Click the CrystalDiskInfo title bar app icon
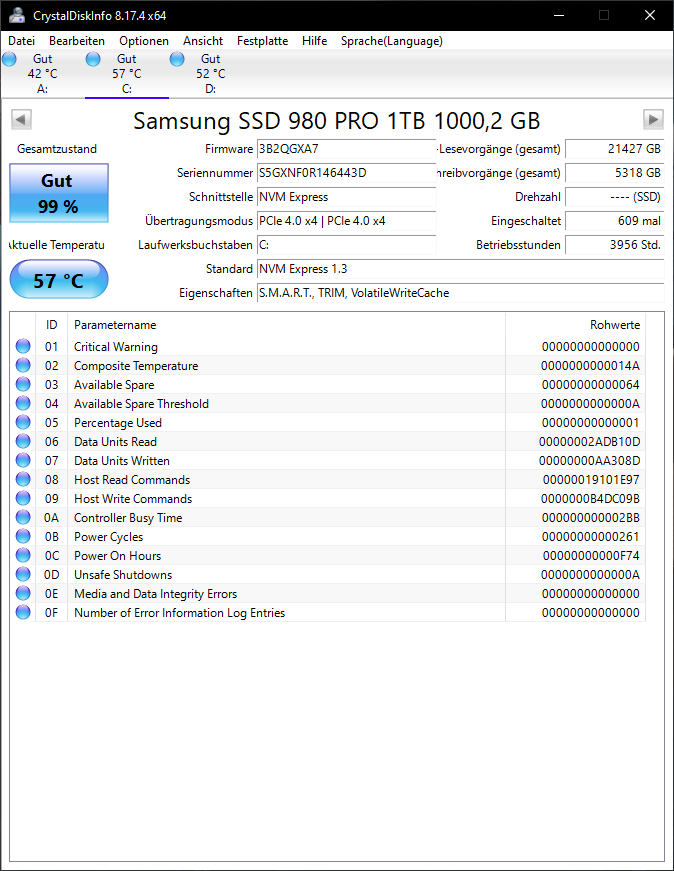The image size is (674, 871). click(x=17, y=16)
